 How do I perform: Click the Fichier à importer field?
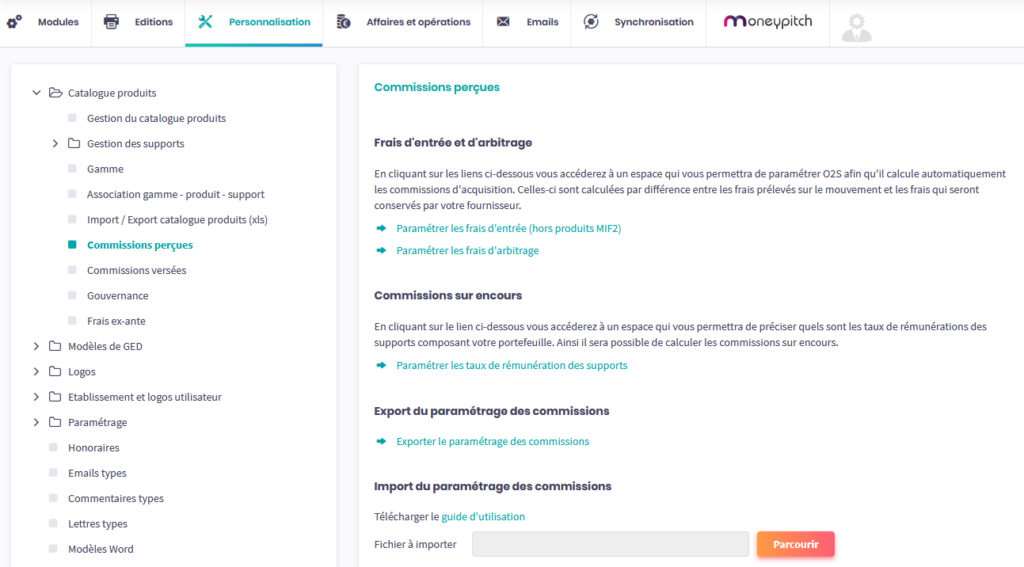[x=610, y=544]
